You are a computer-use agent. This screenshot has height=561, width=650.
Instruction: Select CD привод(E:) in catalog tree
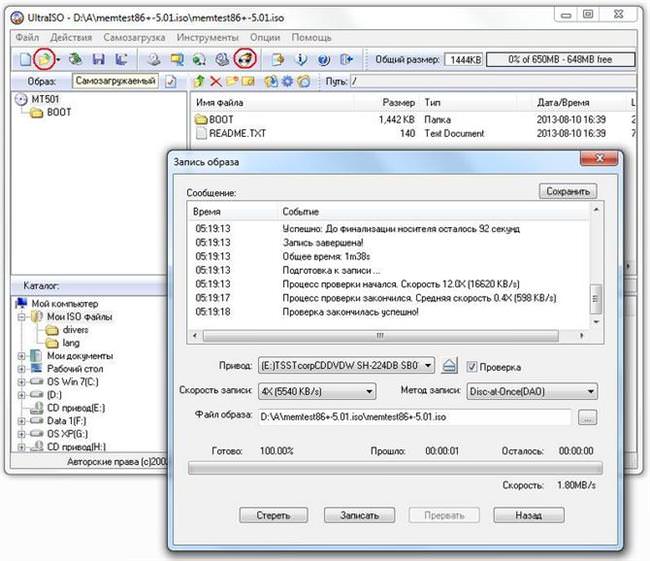click(x=76, y=408)
